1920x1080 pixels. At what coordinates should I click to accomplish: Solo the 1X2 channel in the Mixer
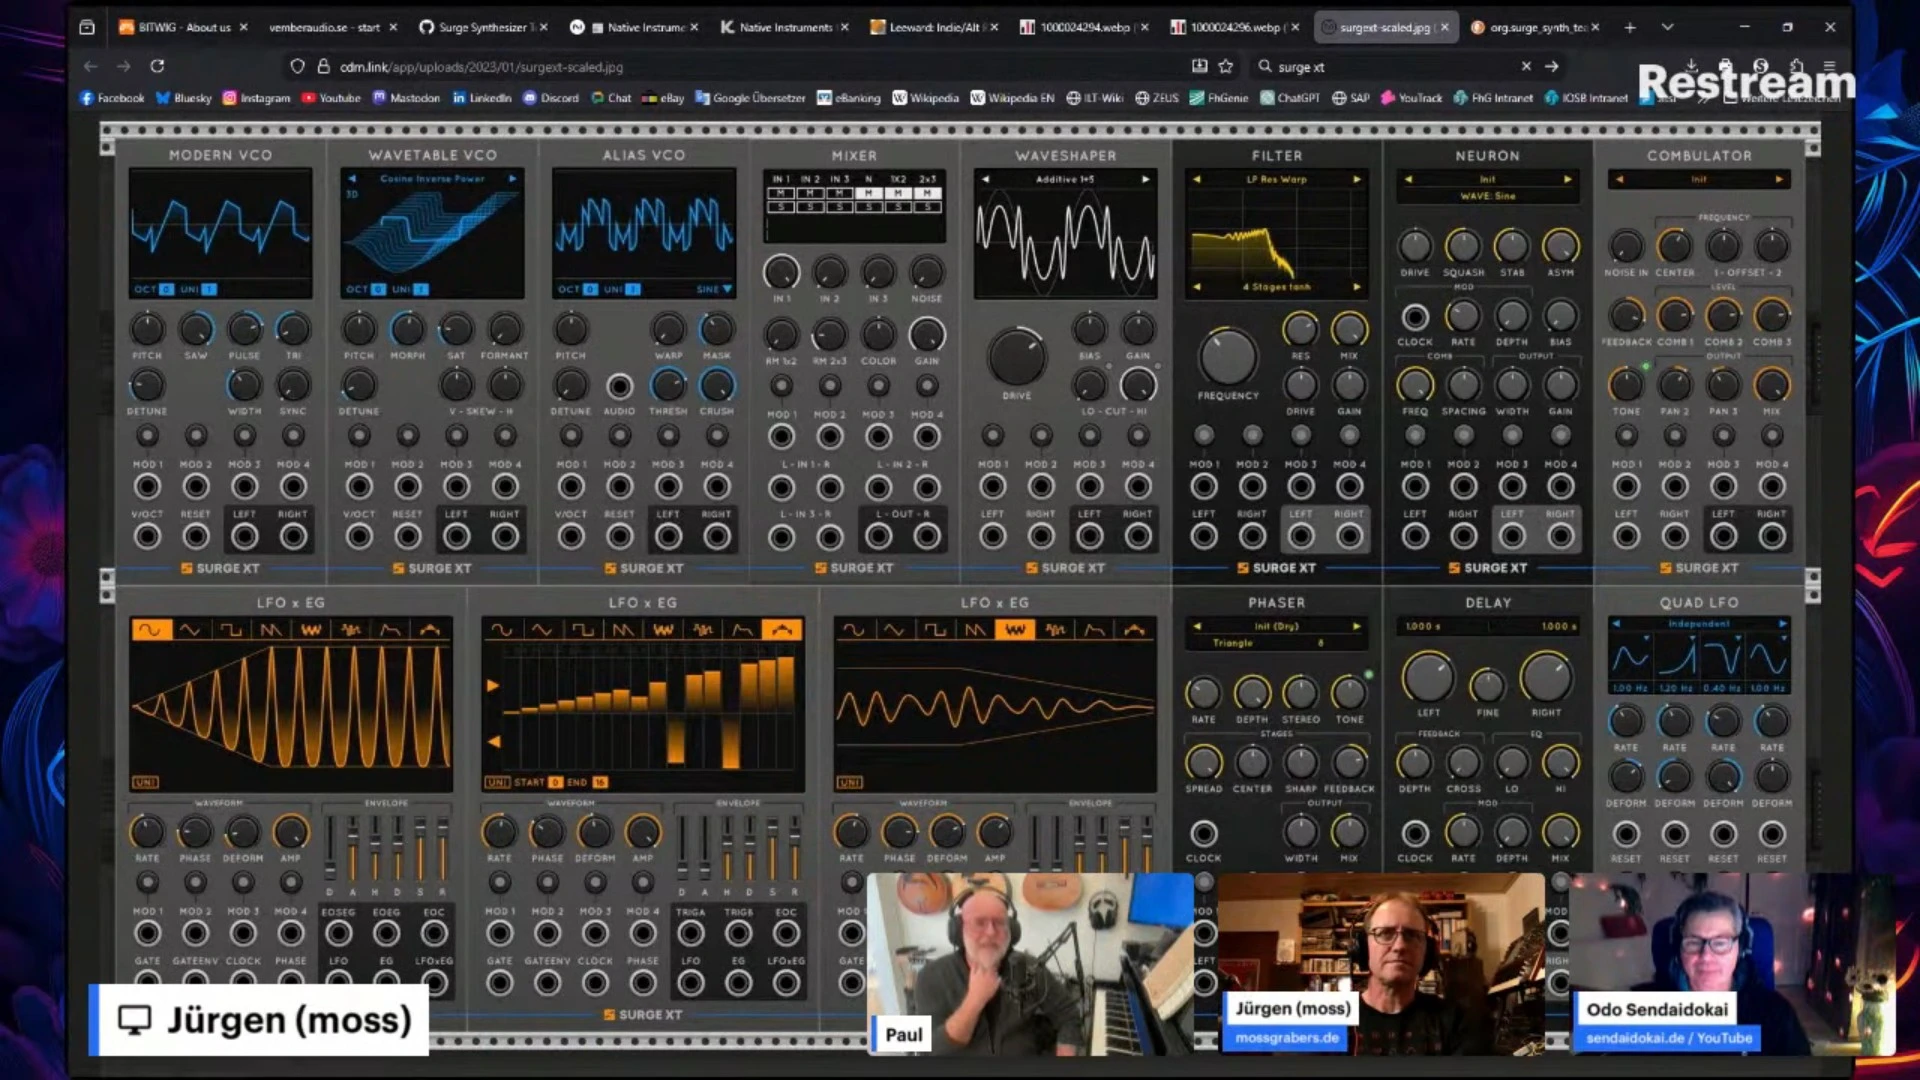[899, 207]
